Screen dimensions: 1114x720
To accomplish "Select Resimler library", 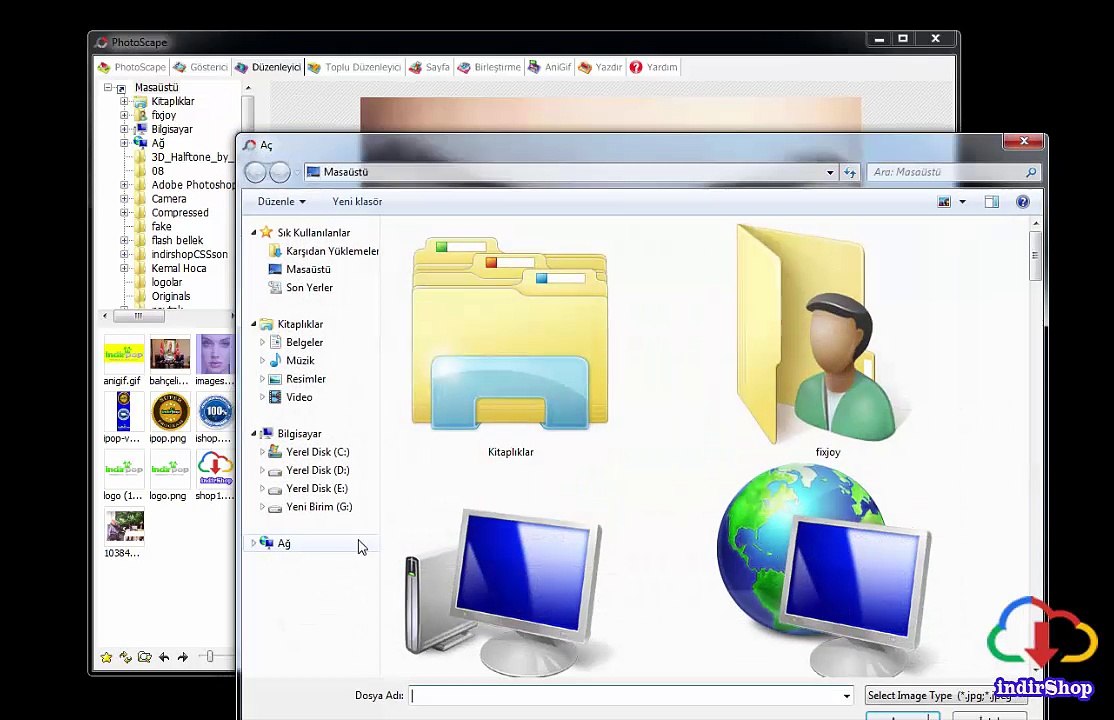I will coord(297,380).
